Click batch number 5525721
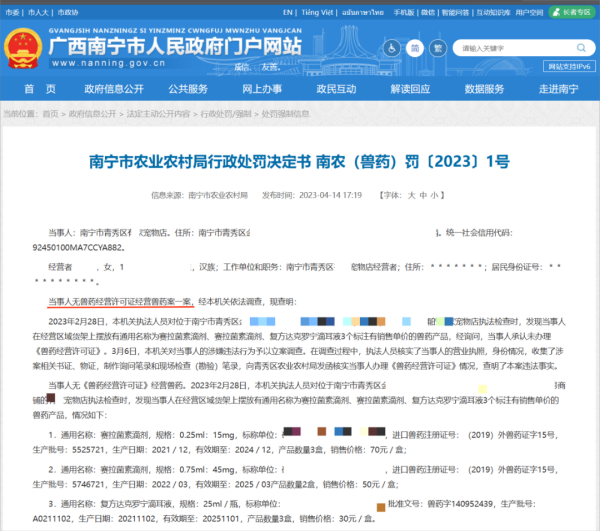600x531 pixels. point(89,450)
